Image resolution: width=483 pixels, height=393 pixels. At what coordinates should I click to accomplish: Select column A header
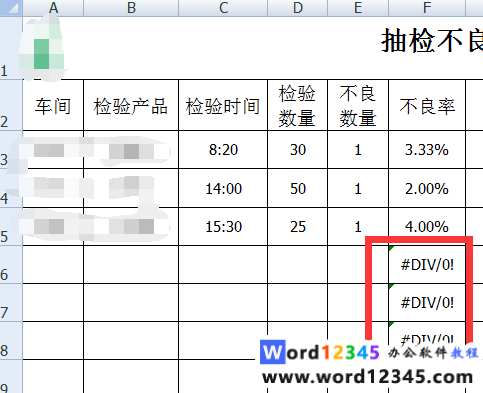[53, 8]
